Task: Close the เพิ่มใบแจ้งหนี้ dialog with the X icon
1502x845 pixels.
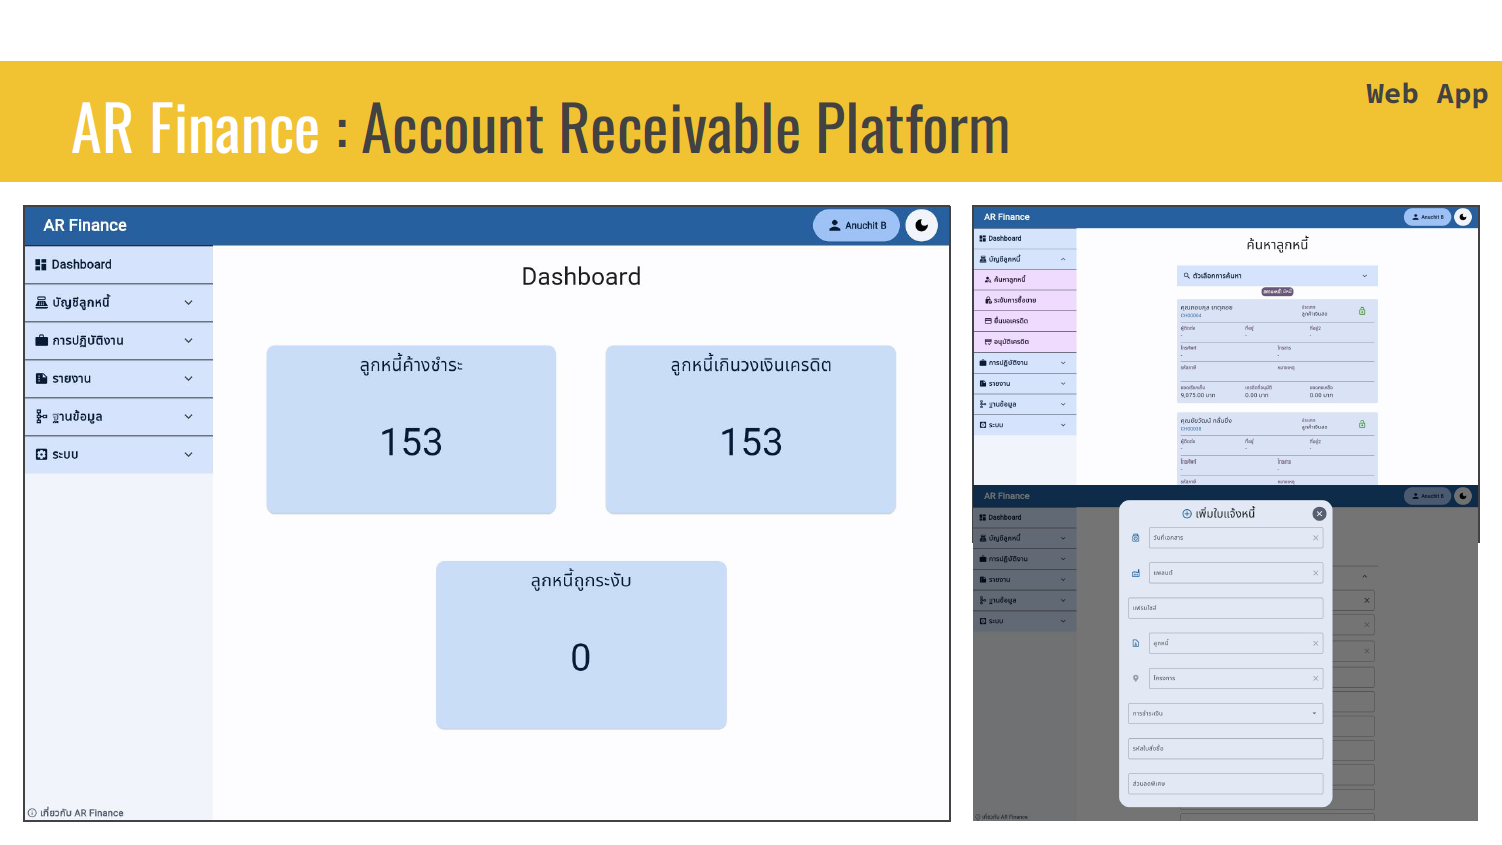Action: coord(1319,514)
